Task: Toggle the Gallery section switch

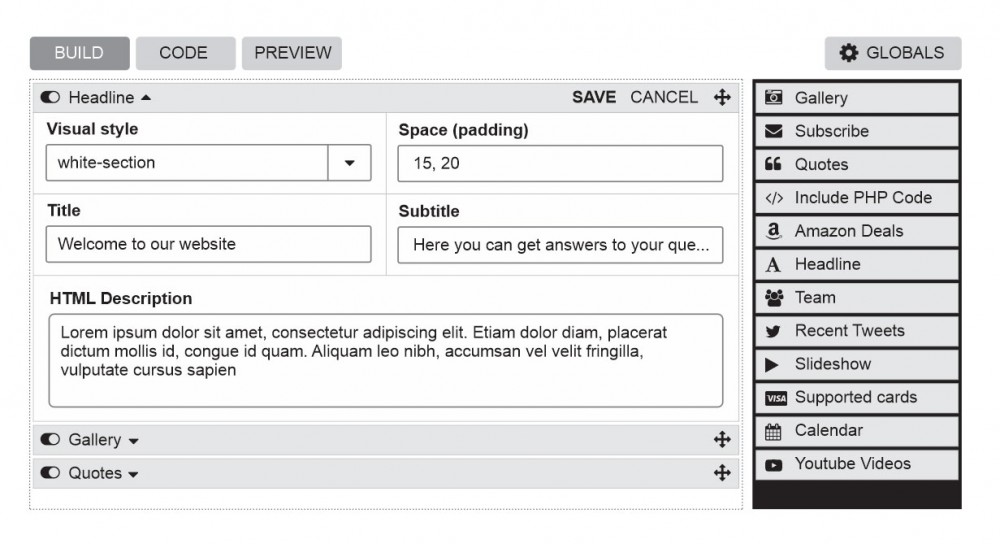Action: [x=51, y=440]
